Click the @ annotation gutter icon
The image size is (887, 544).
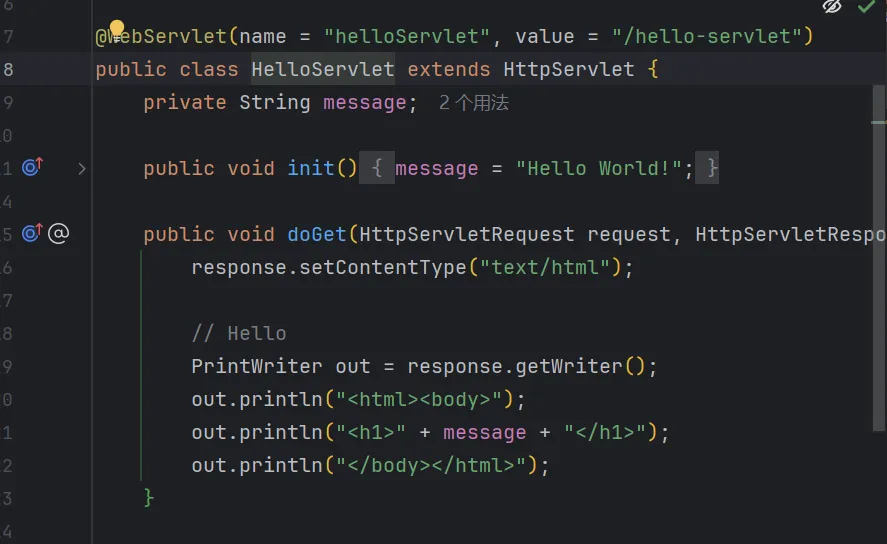point(58,233)
